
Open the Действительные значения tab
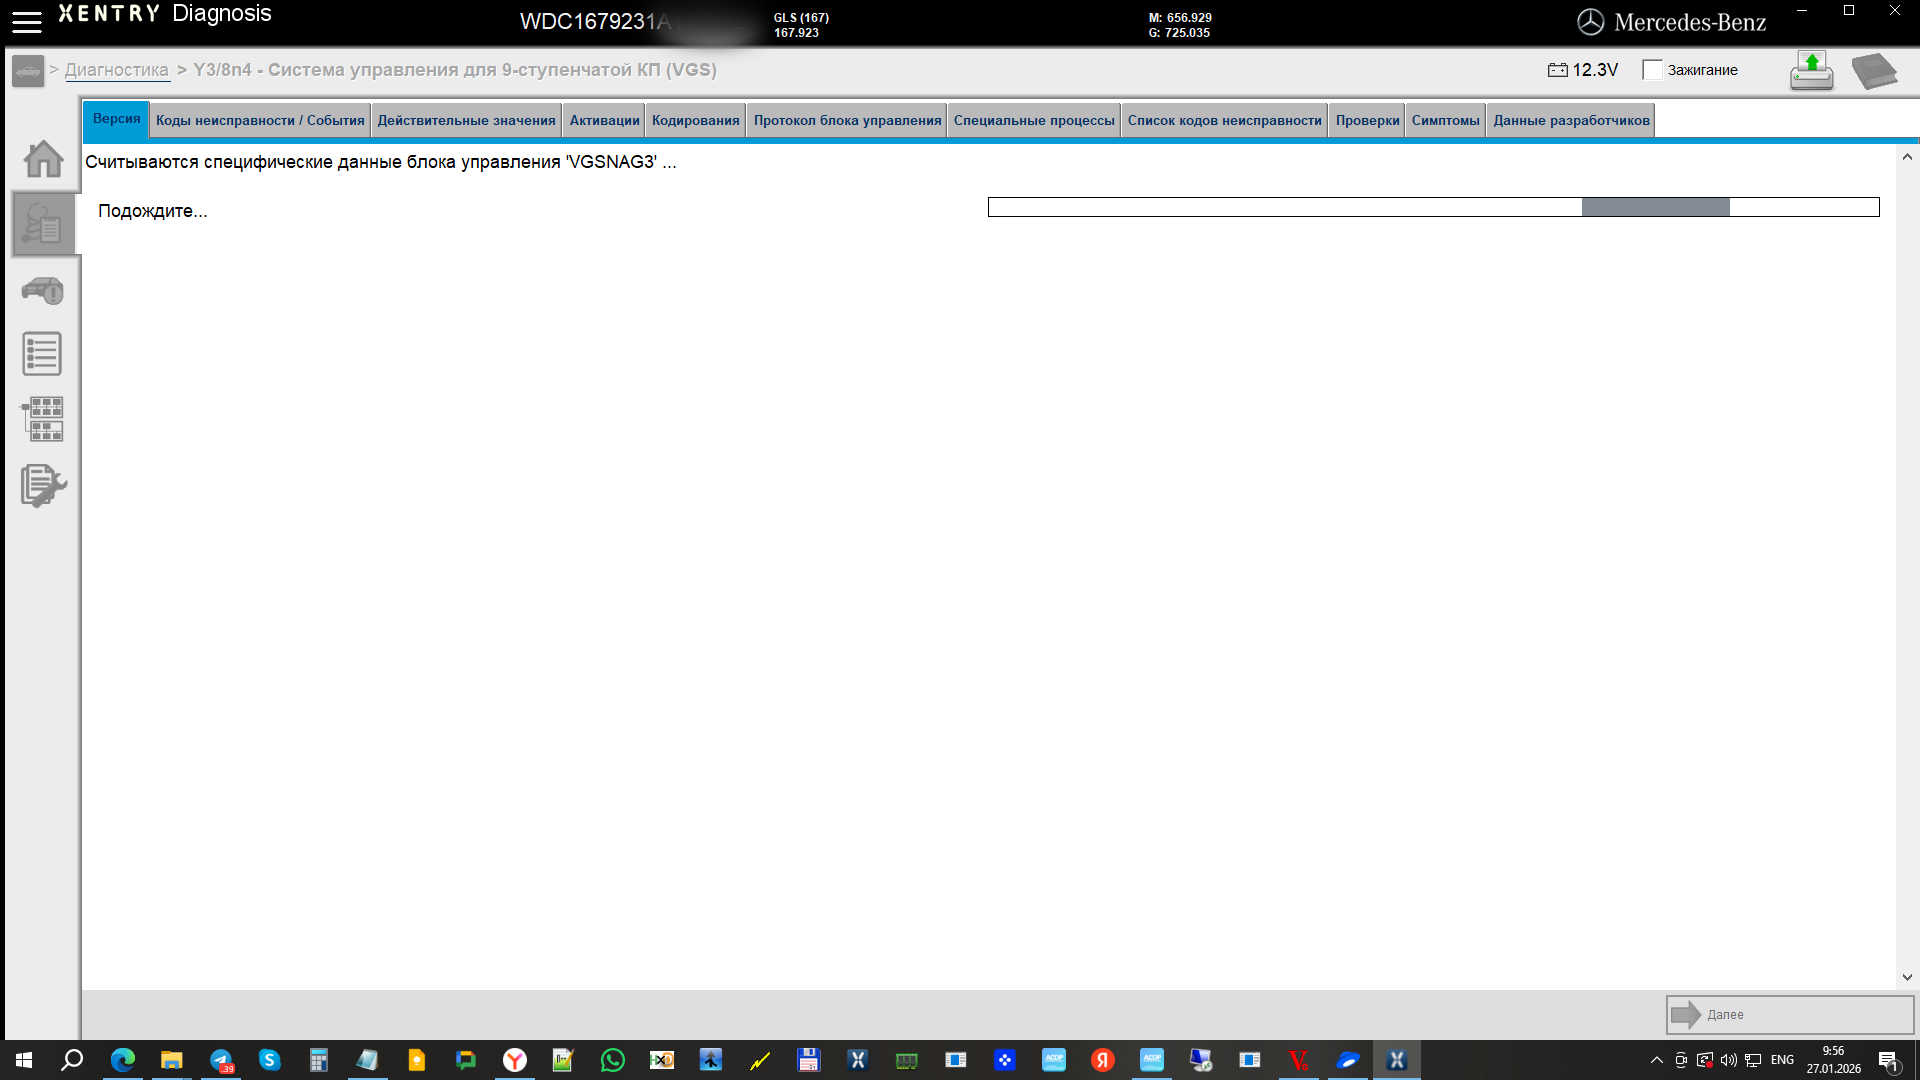click(x=466, y=120)
